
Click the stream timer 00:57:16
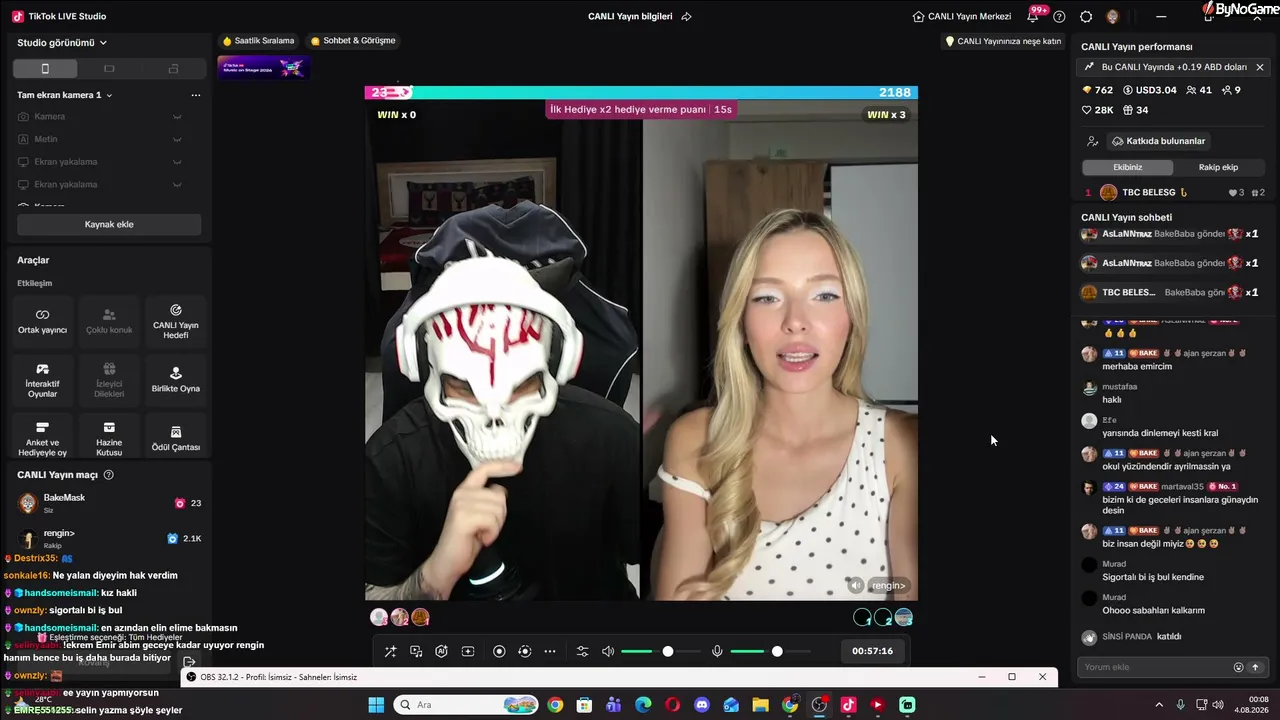point(873,652)
